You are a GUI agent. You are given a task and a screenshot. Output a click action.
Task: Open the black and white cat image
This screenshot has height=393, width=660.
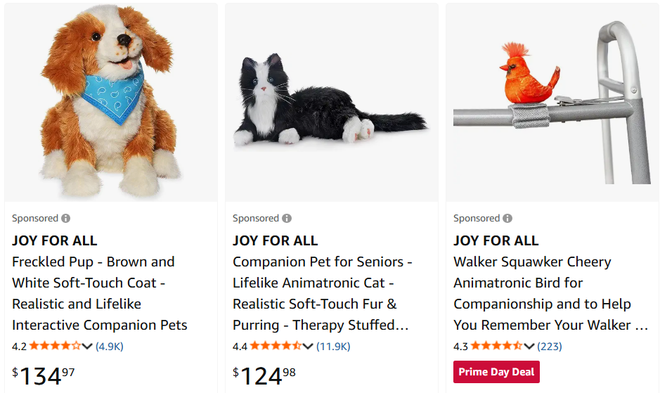332,102
